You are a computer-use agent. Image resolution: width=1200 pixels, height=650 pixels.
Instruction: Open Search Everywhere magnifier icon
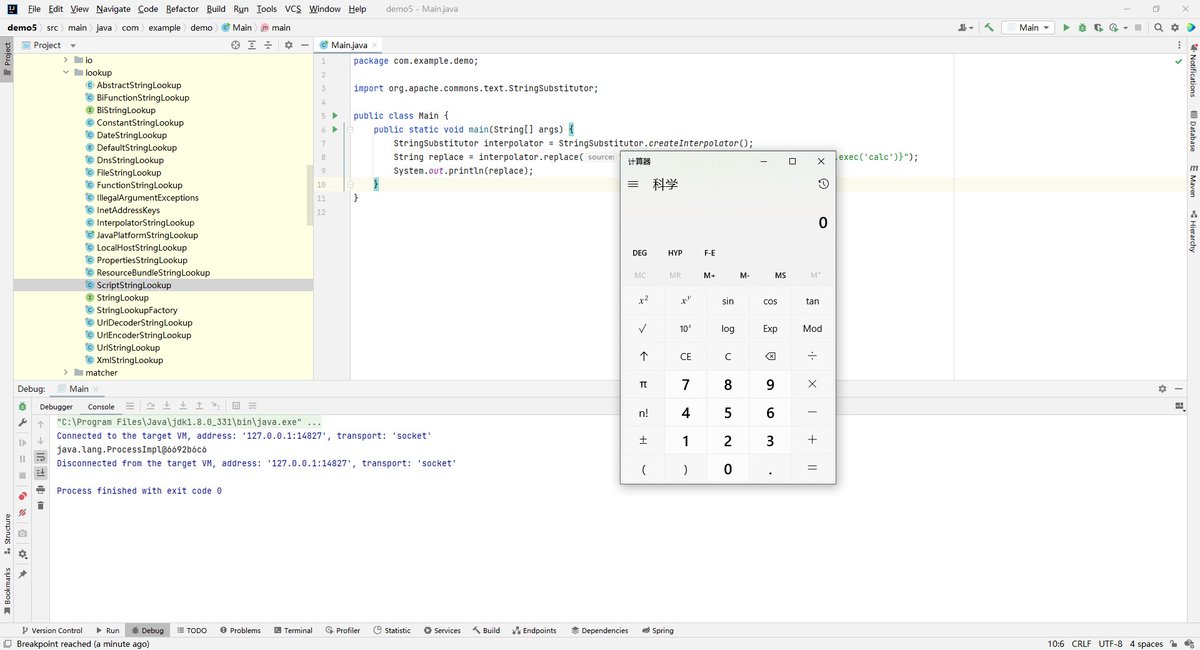1160,28
